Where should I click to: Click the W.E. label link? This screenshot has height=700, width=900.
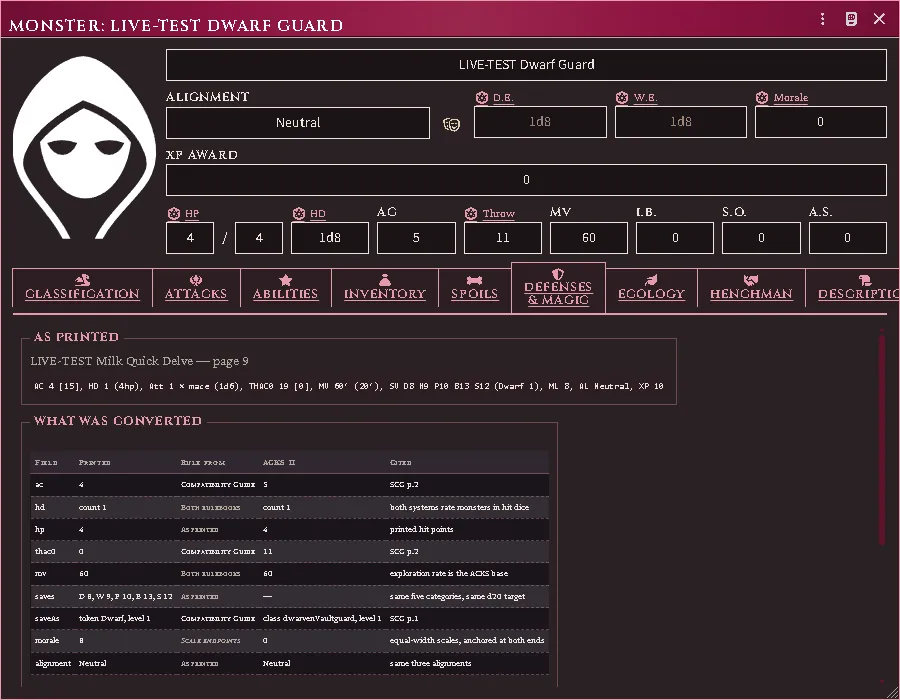[x=645, y=98]
